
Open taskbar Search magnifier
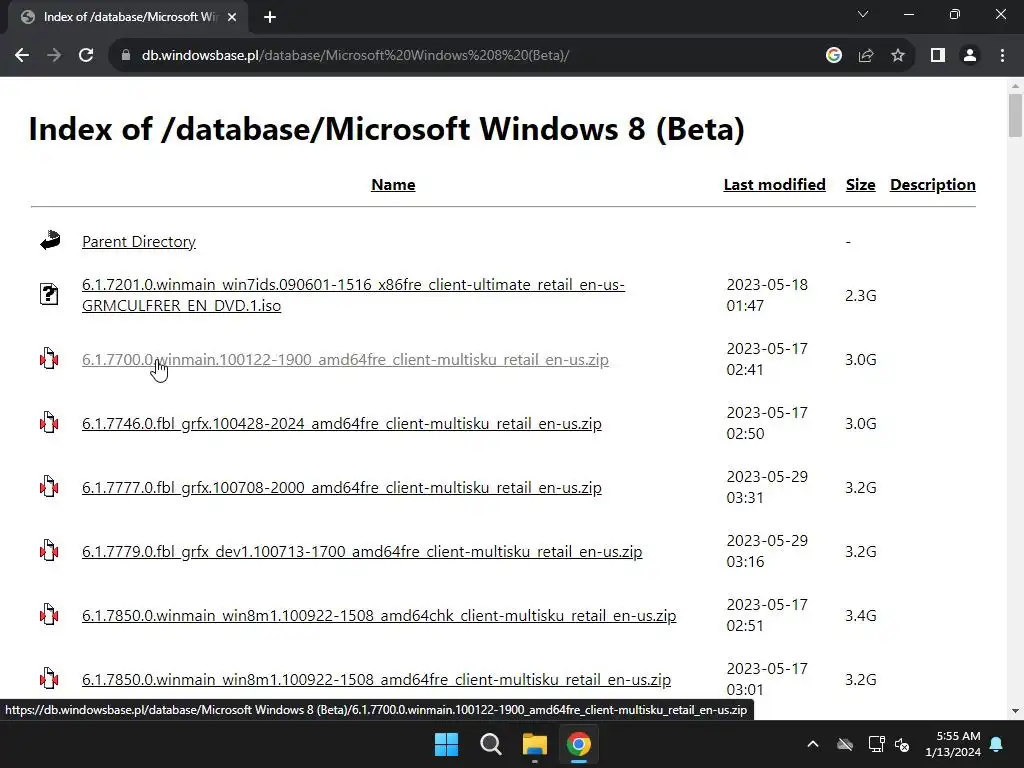click(x=490, y=744)
